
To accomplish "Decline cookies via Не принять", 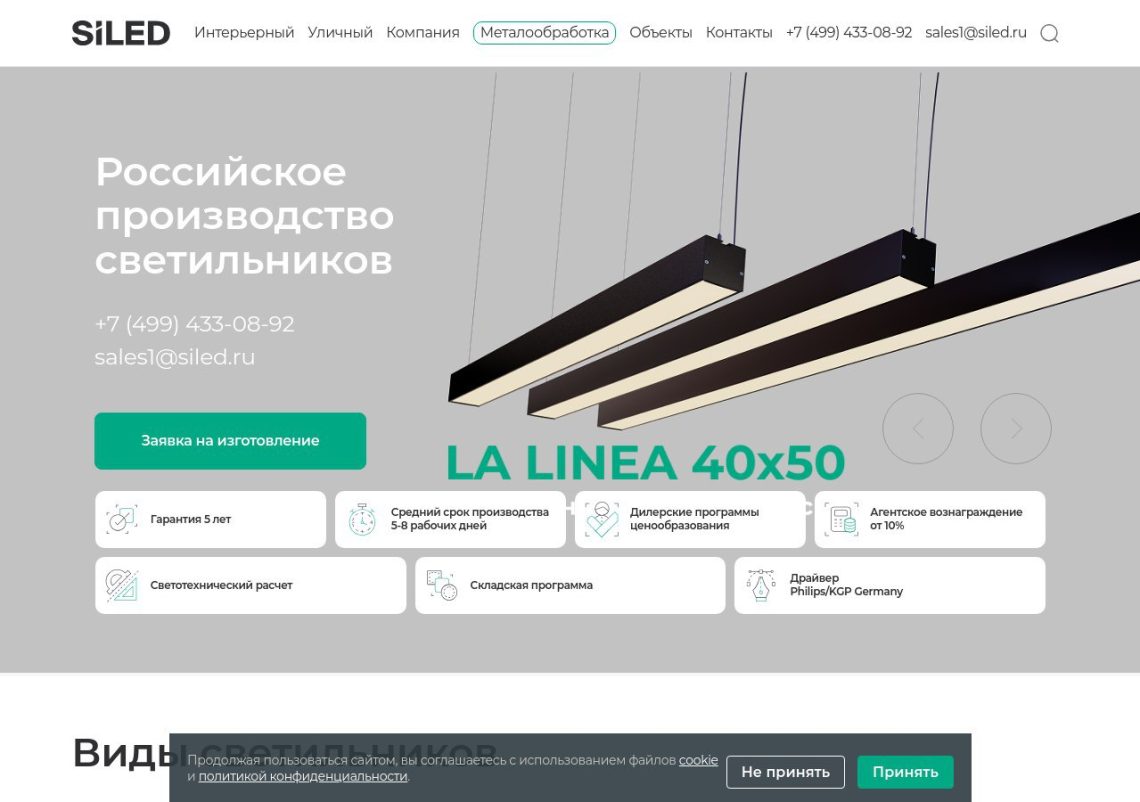I will tap(785, 771).
